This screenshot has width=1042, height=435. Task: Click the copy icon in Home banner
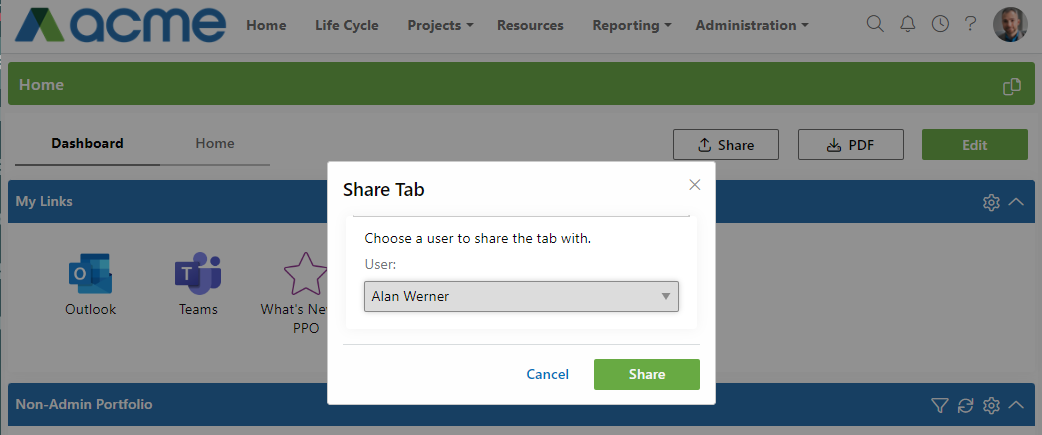[x=1011, y=86]
